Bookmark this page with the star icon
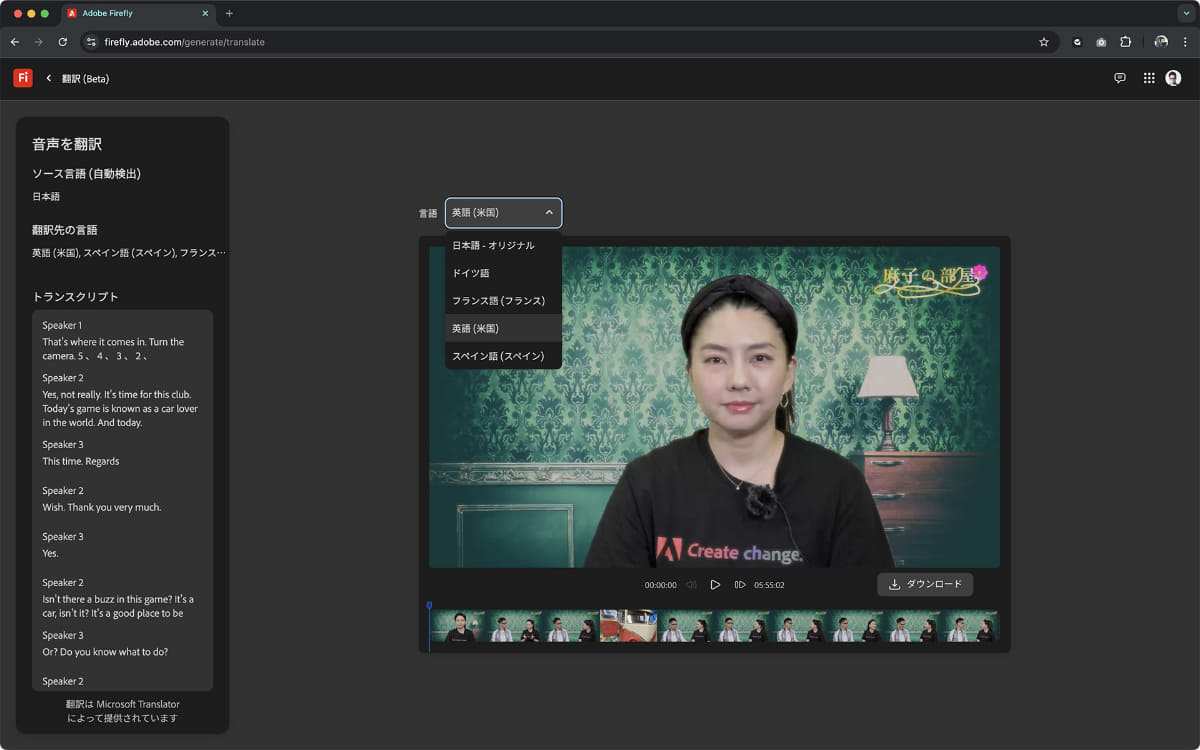Image resolution: width=1200 pixels, height=750 pixels. pos(1044,42)
